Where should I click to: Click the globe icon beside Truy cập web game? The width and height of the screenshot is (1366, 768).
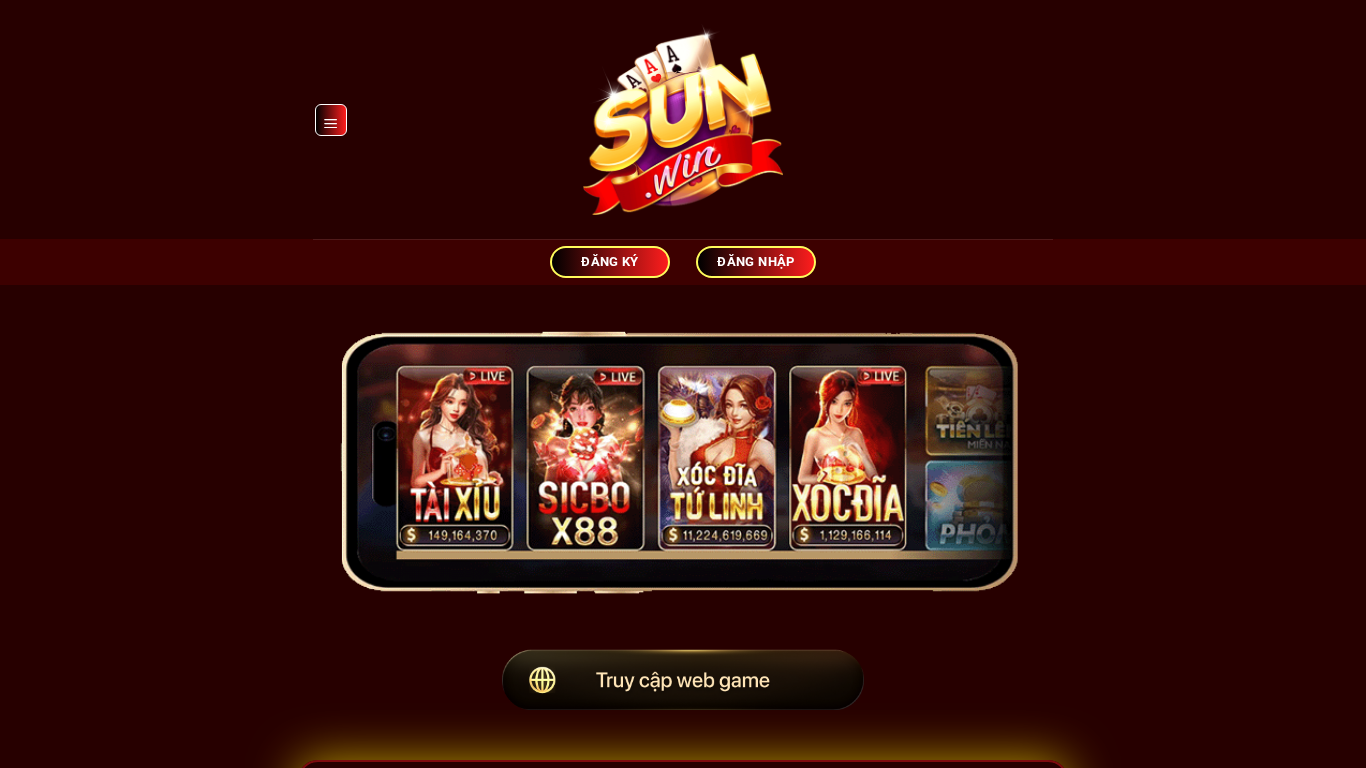pyautogui.click(x=542, y=680)
